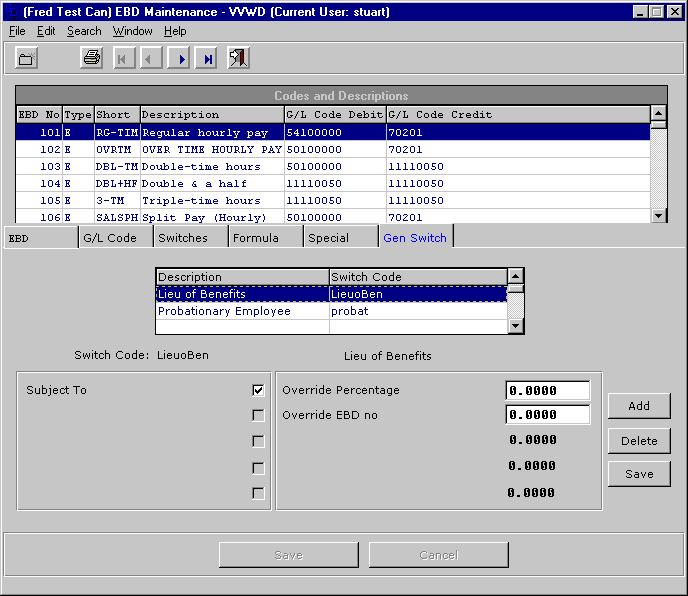The height and width of the screenshot is (596, 688).
Task: Click the exit door icon
Action: tap(238, 59)
